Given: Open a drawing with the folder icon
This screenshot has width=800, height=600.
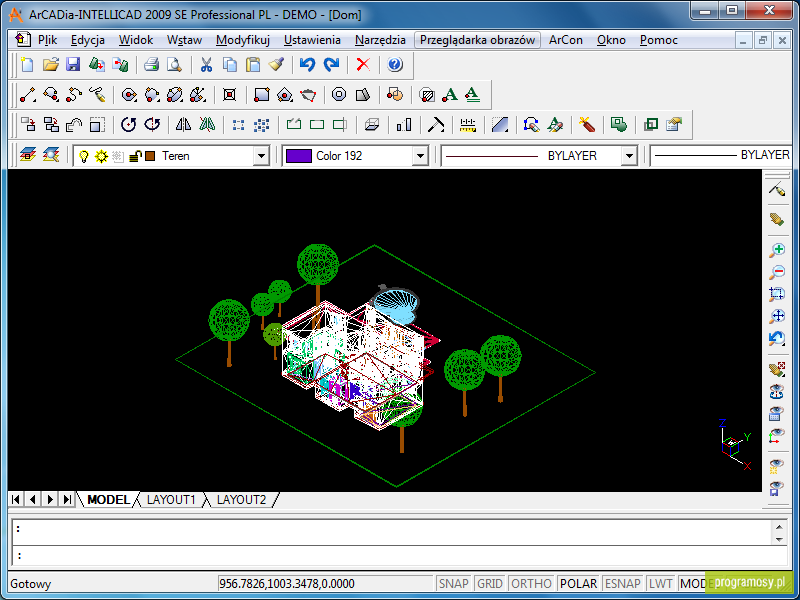Looking at the screenshot, I should pos(51,64).
